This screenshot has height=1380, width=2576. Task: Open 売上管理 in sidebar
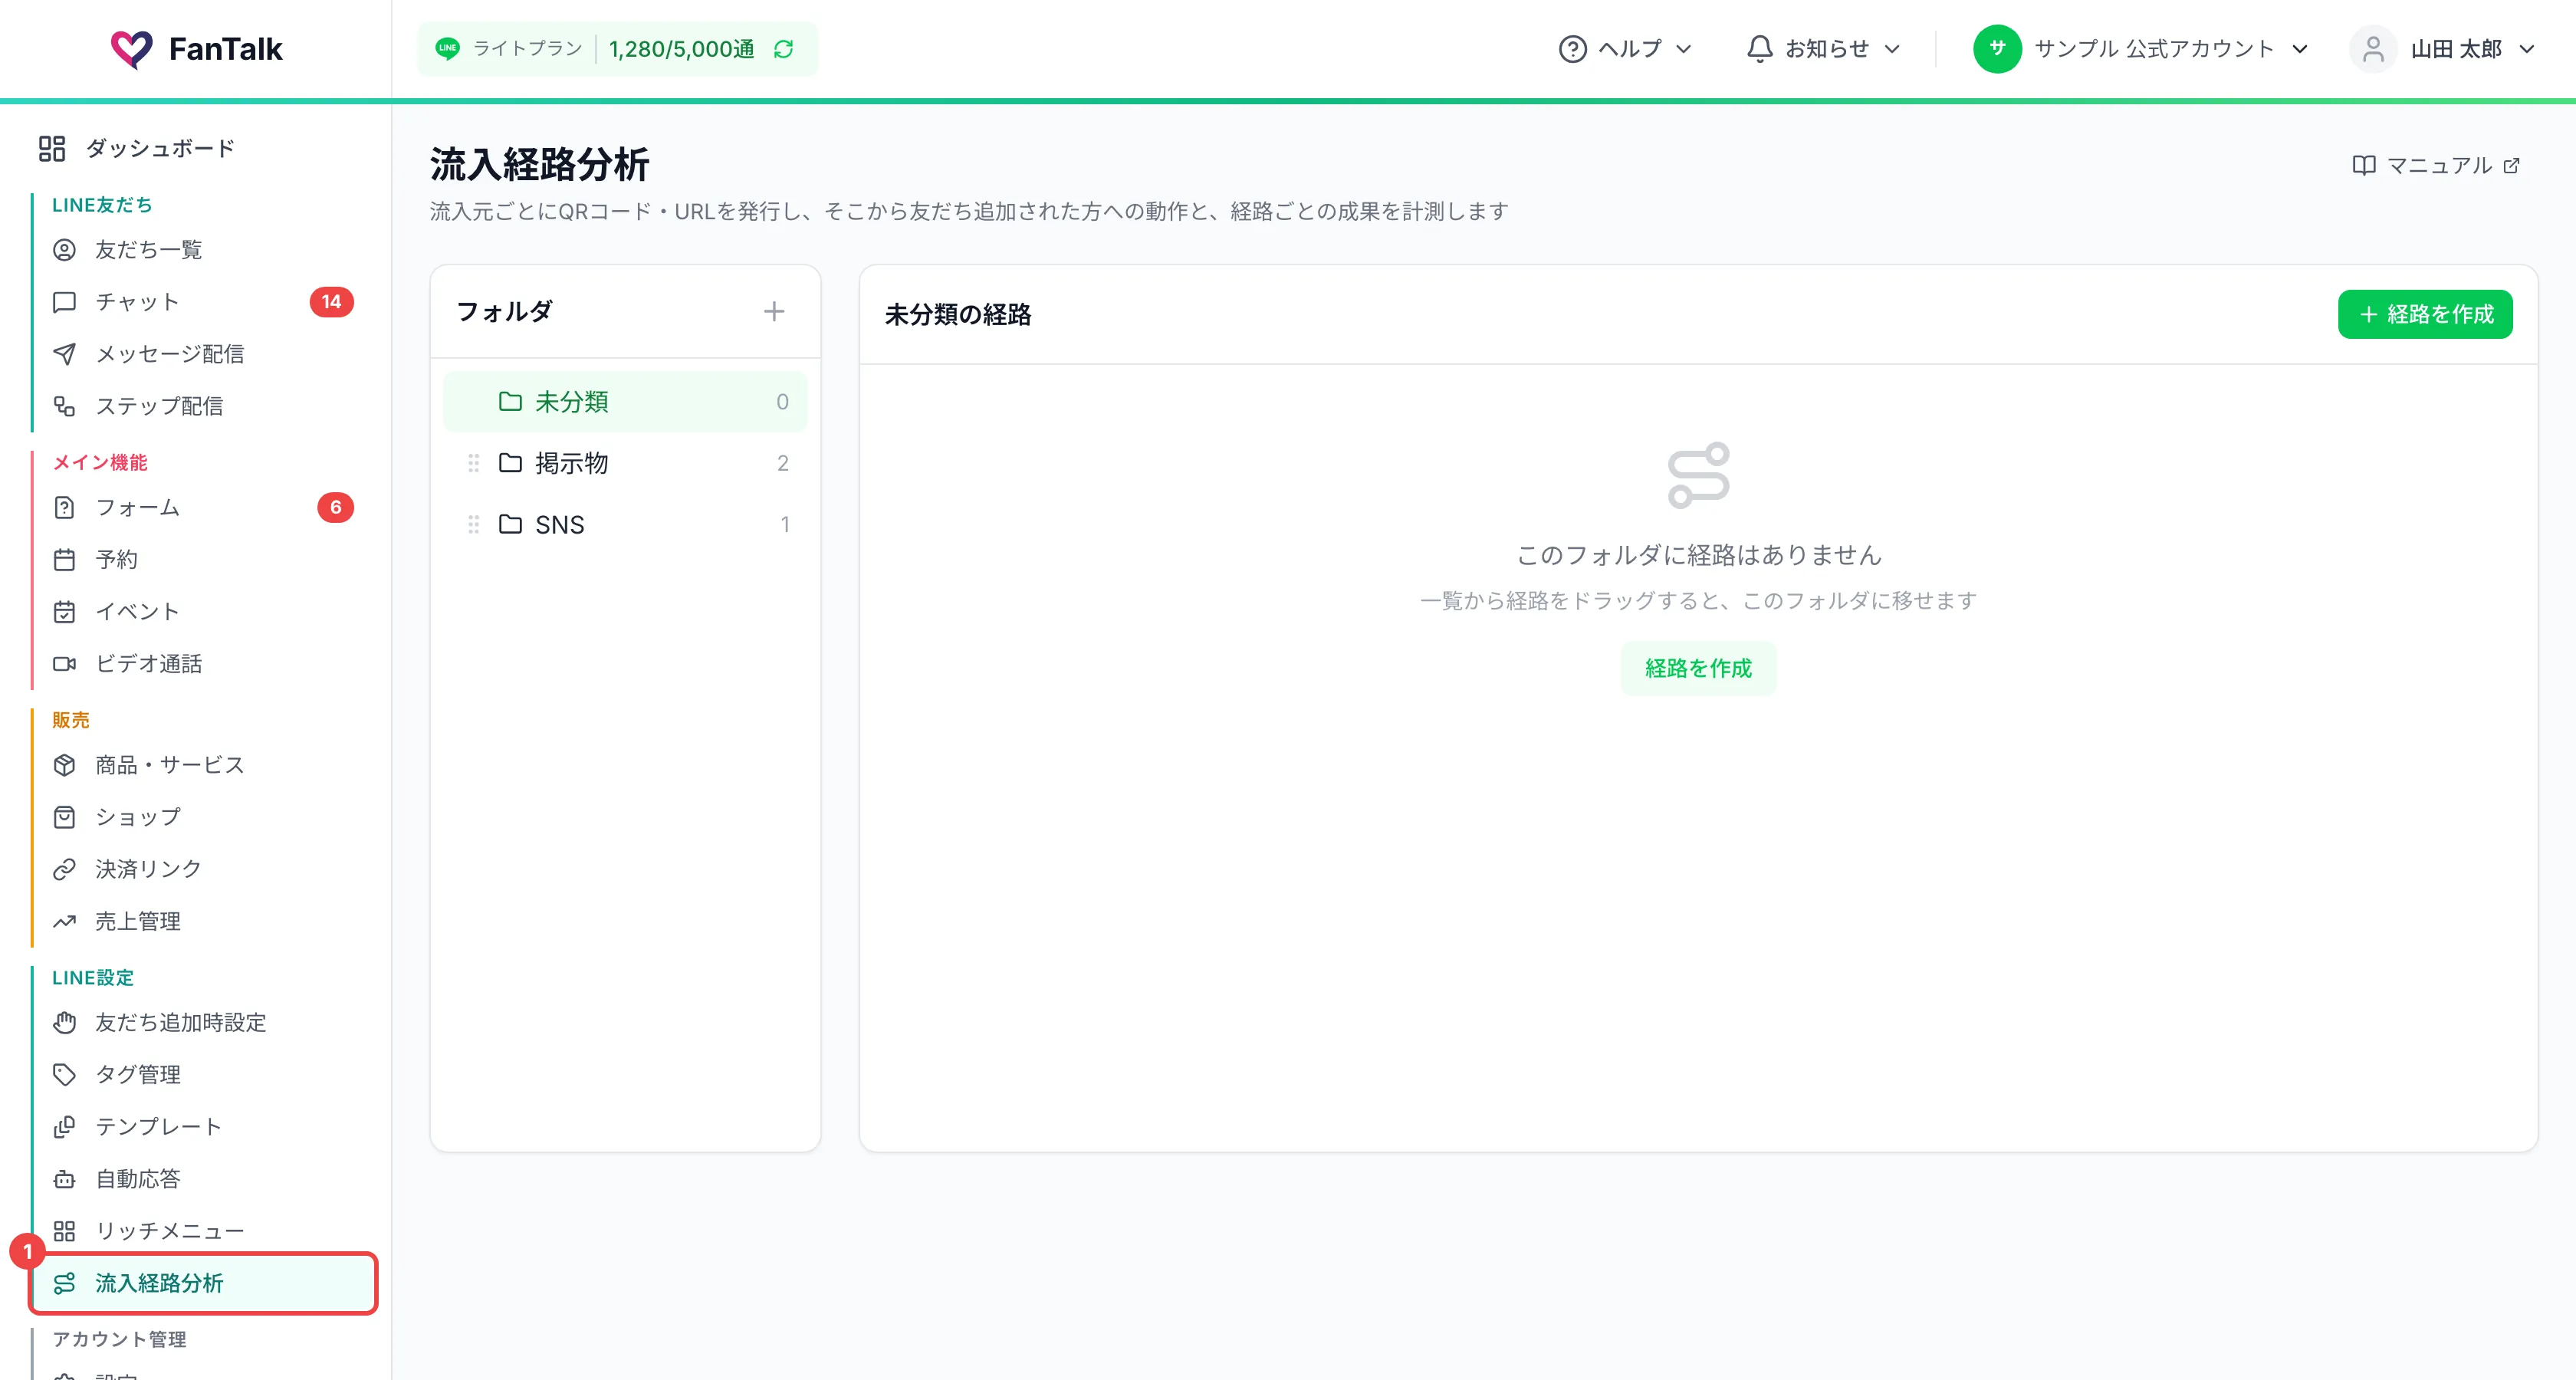pos(203,921)
